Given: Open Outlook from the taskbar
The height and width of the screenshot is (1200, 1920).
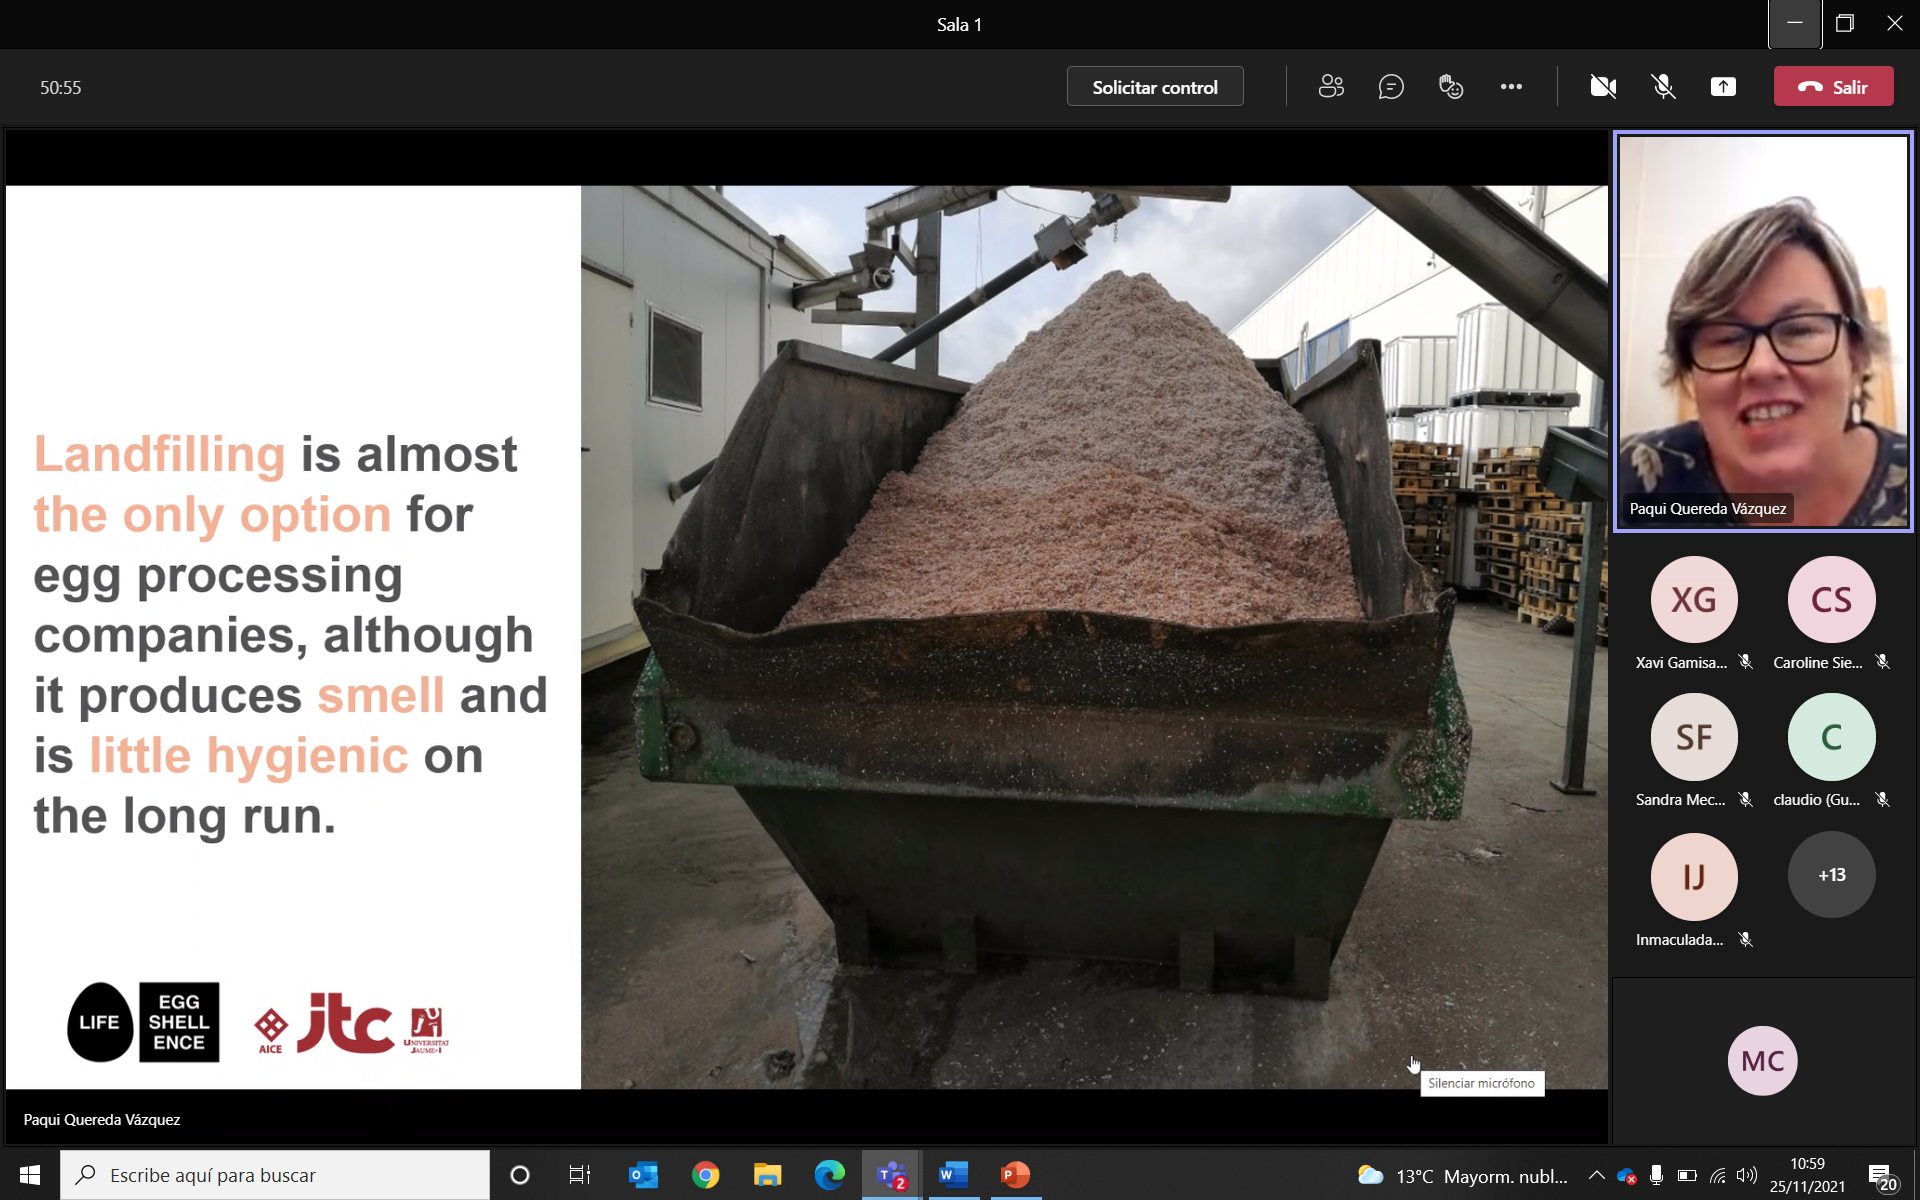Looking at the screenshot, I should click(x=643, y=1175).
